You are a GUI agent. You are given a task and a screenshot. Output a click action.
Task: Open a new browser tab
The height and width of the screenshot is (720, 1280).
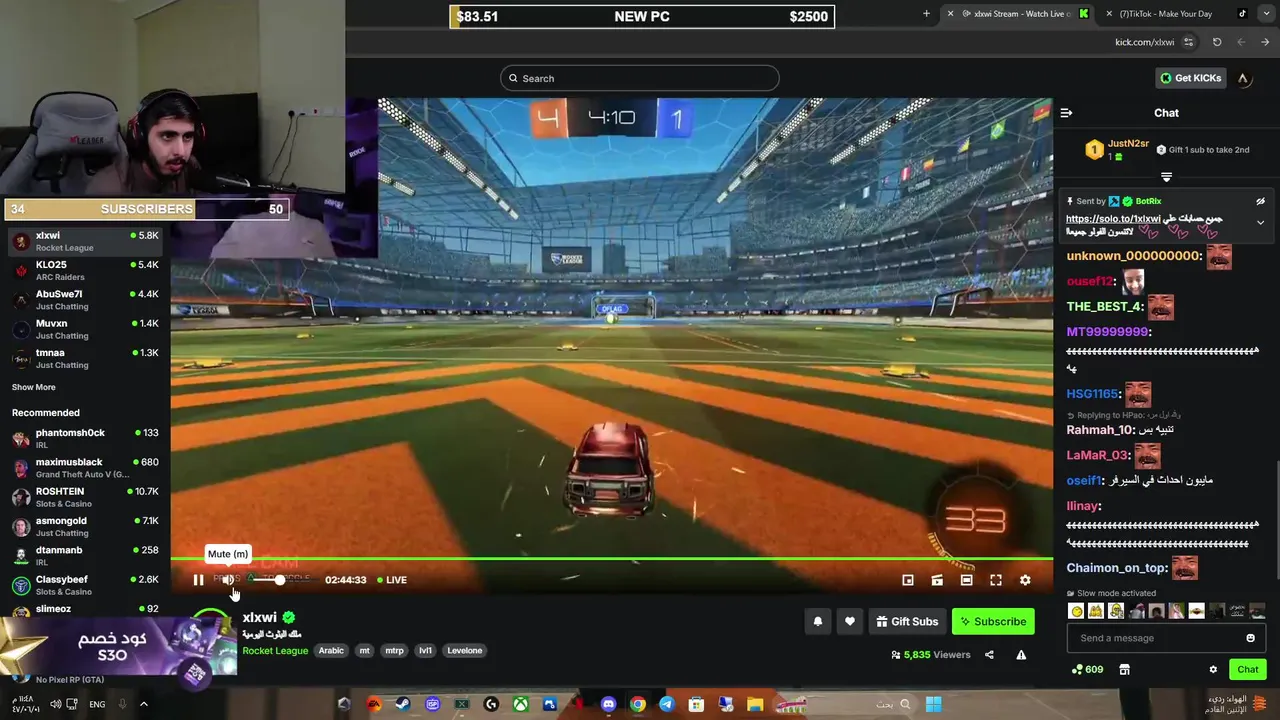tap(926, 14)
